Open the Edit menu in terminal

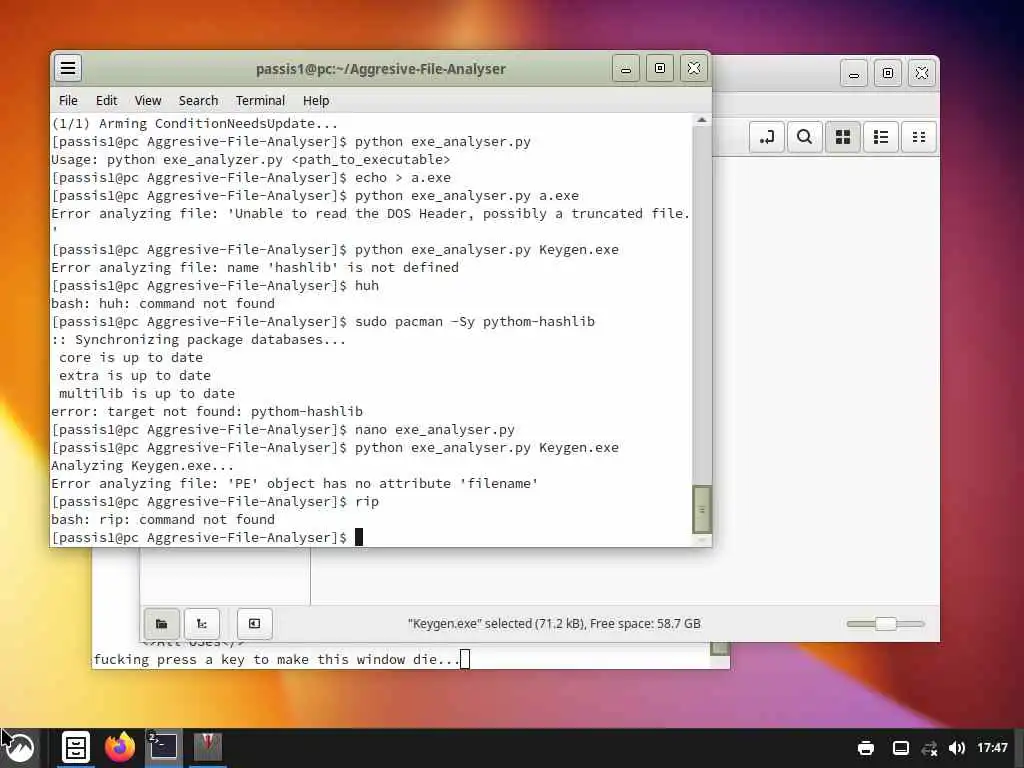point(106,101)
